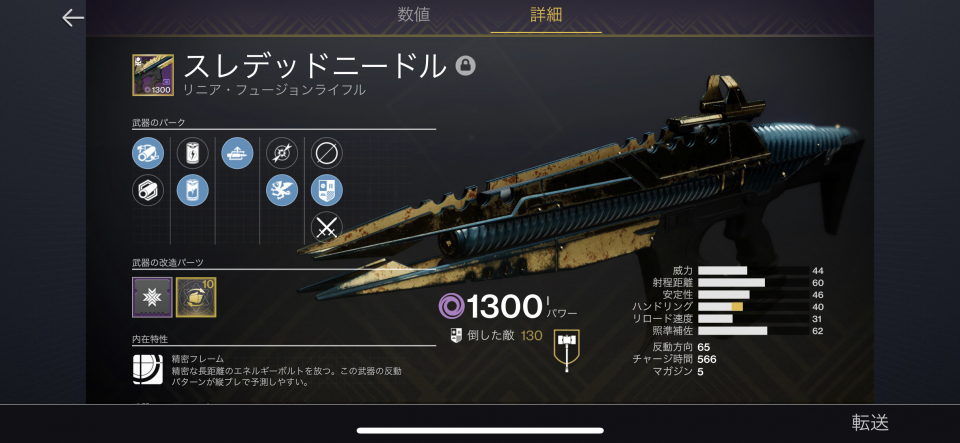The width and height of the screenshot is (960, 443).
Task: Tap the third column weapon loader perk
Action: coord(238,153)
